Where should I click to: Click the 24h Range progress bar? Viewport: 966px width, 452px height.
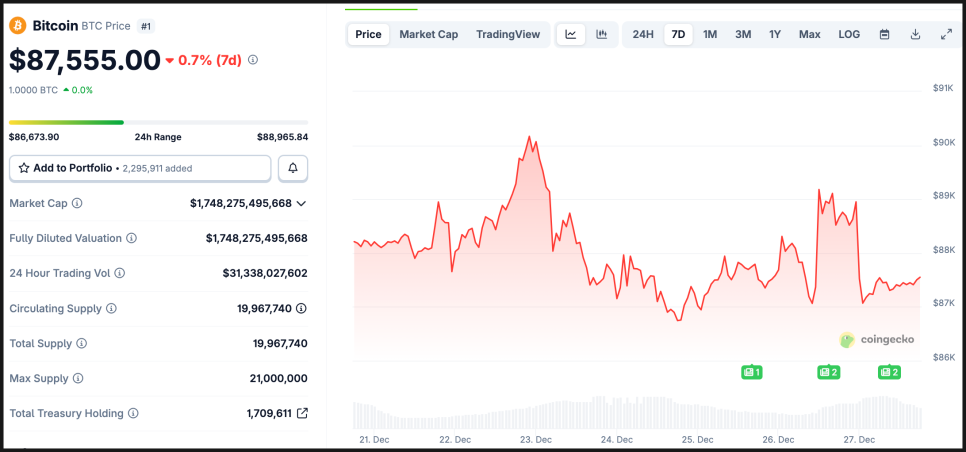[x=158, y=122]
